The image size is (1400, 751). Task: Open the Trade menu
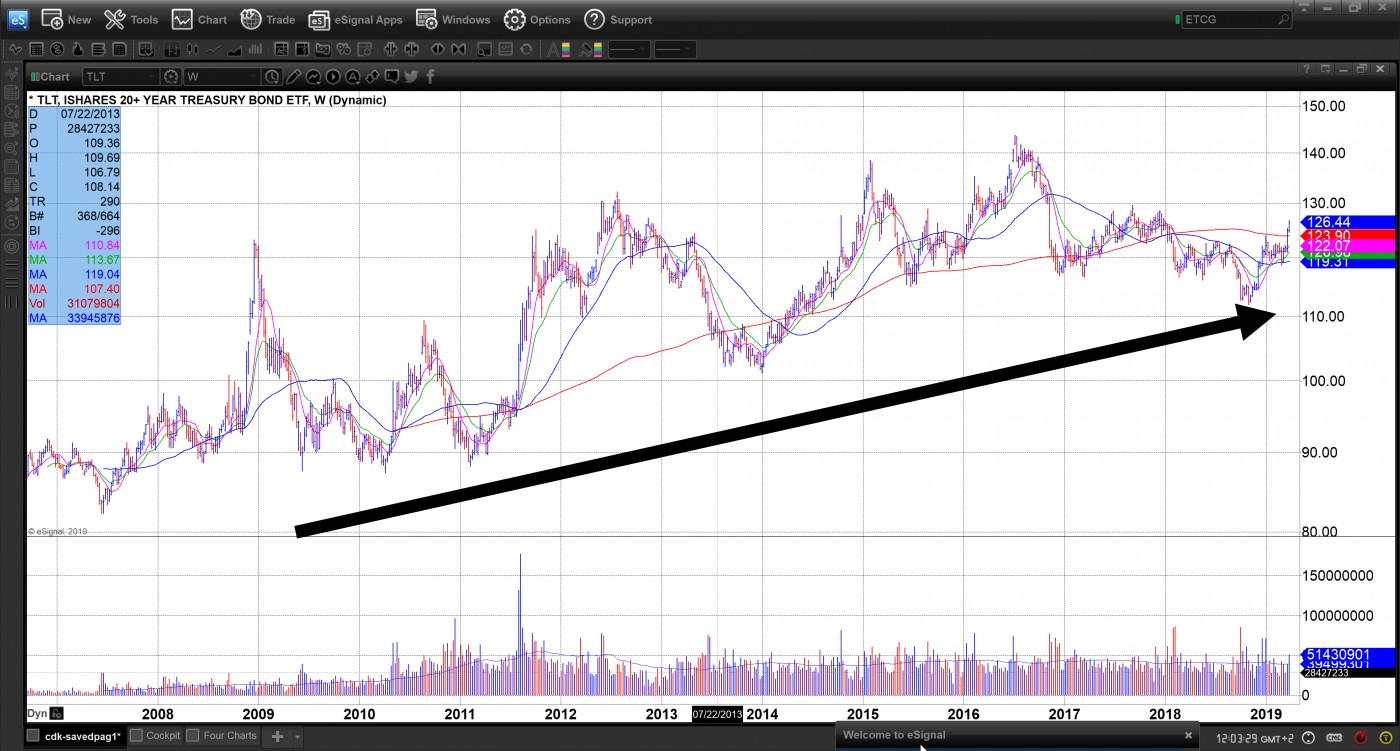[268, 19]
